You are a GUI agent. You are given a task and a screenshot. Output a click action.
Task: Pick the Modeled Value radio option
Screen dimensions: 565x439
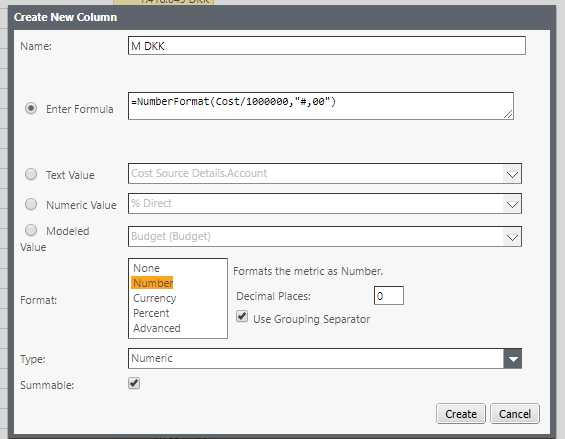31,230
